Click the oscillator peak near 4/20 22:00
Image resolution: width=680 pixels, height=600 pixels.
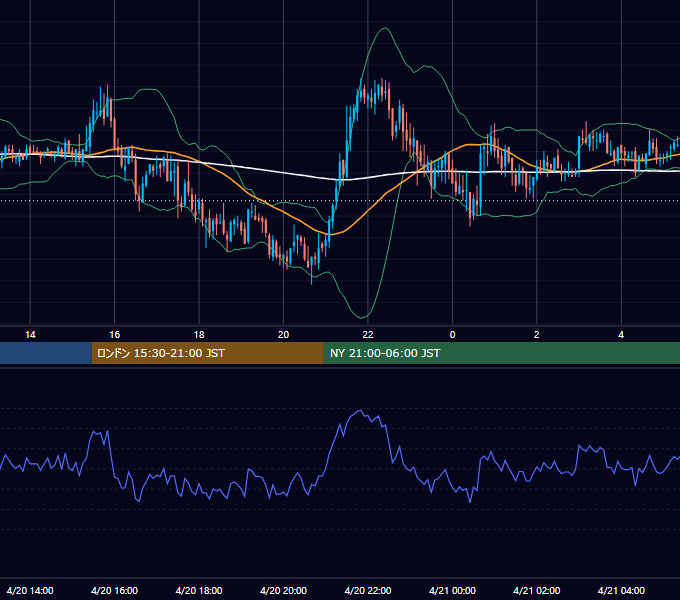pyautogui.click(x=360, y=410)
